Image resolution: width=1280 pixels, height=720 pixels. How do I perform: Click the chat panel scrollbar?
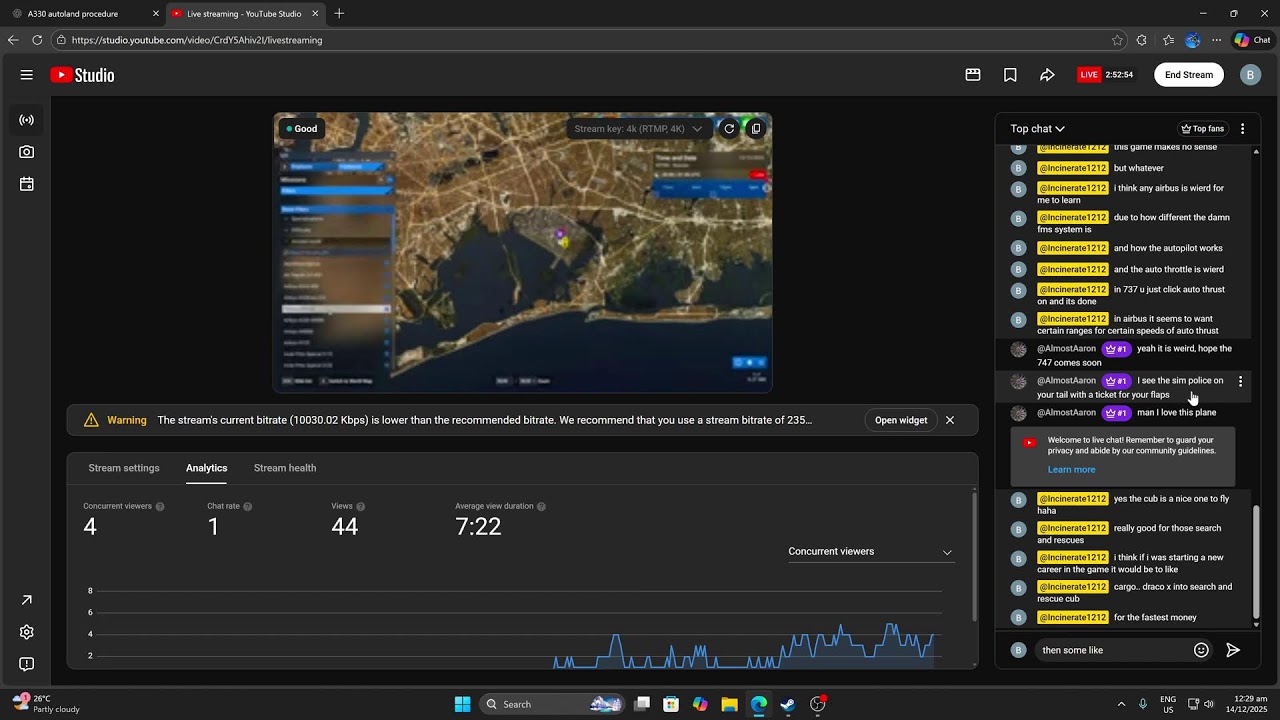[1256, 563]
